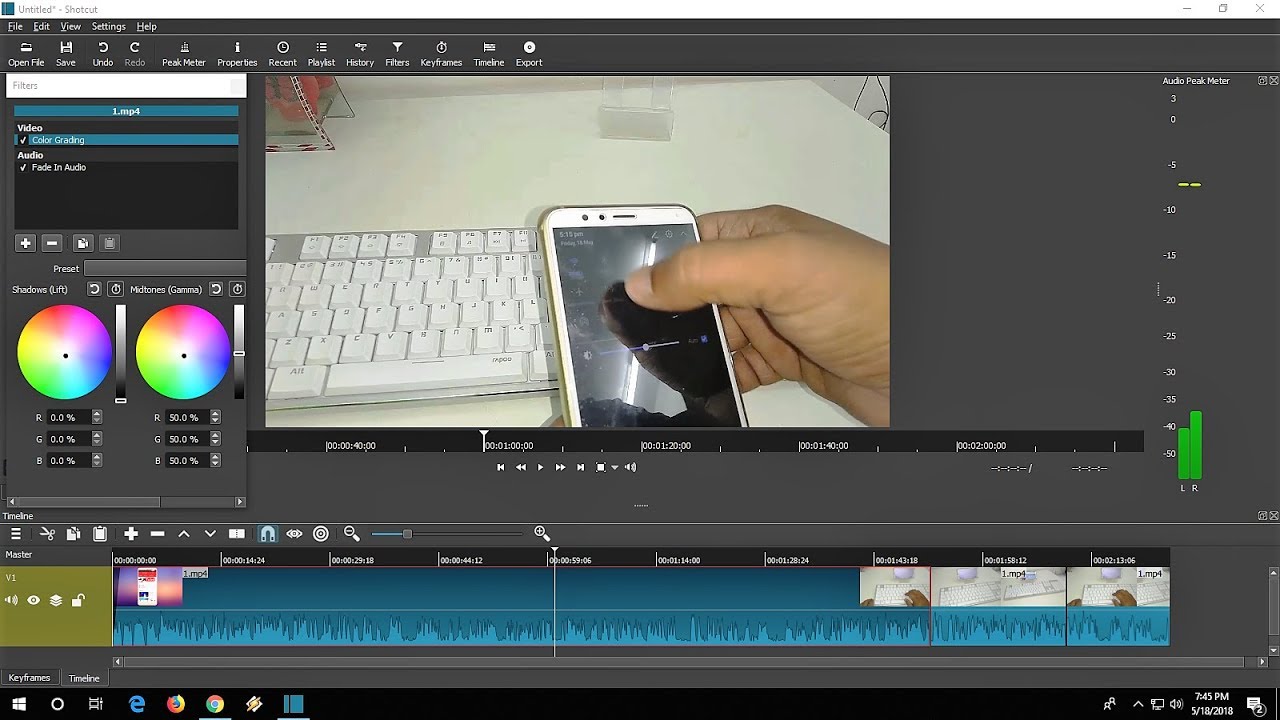Overwrite clip with down arrow icon

click(x=210, y=534)
